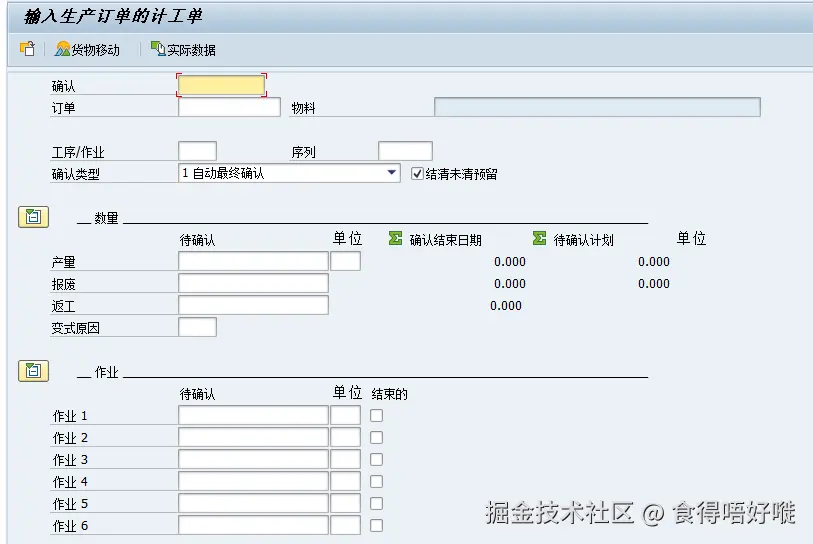Click the 作业 2 quantity field
The width and height of the screenshot is (813, 544).
click(x=254, y=437)
